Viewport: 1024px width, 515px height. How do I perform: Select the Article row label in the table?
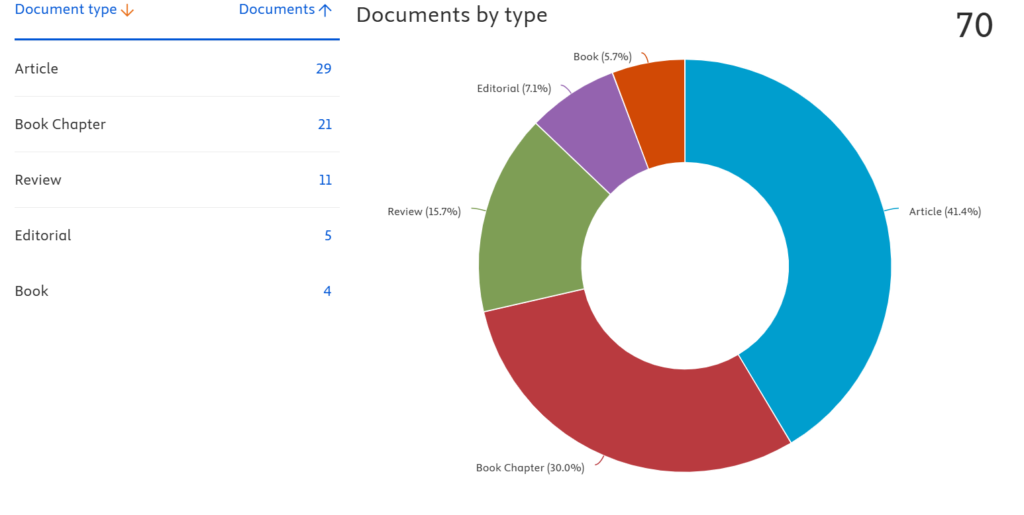tap(37, 69)
